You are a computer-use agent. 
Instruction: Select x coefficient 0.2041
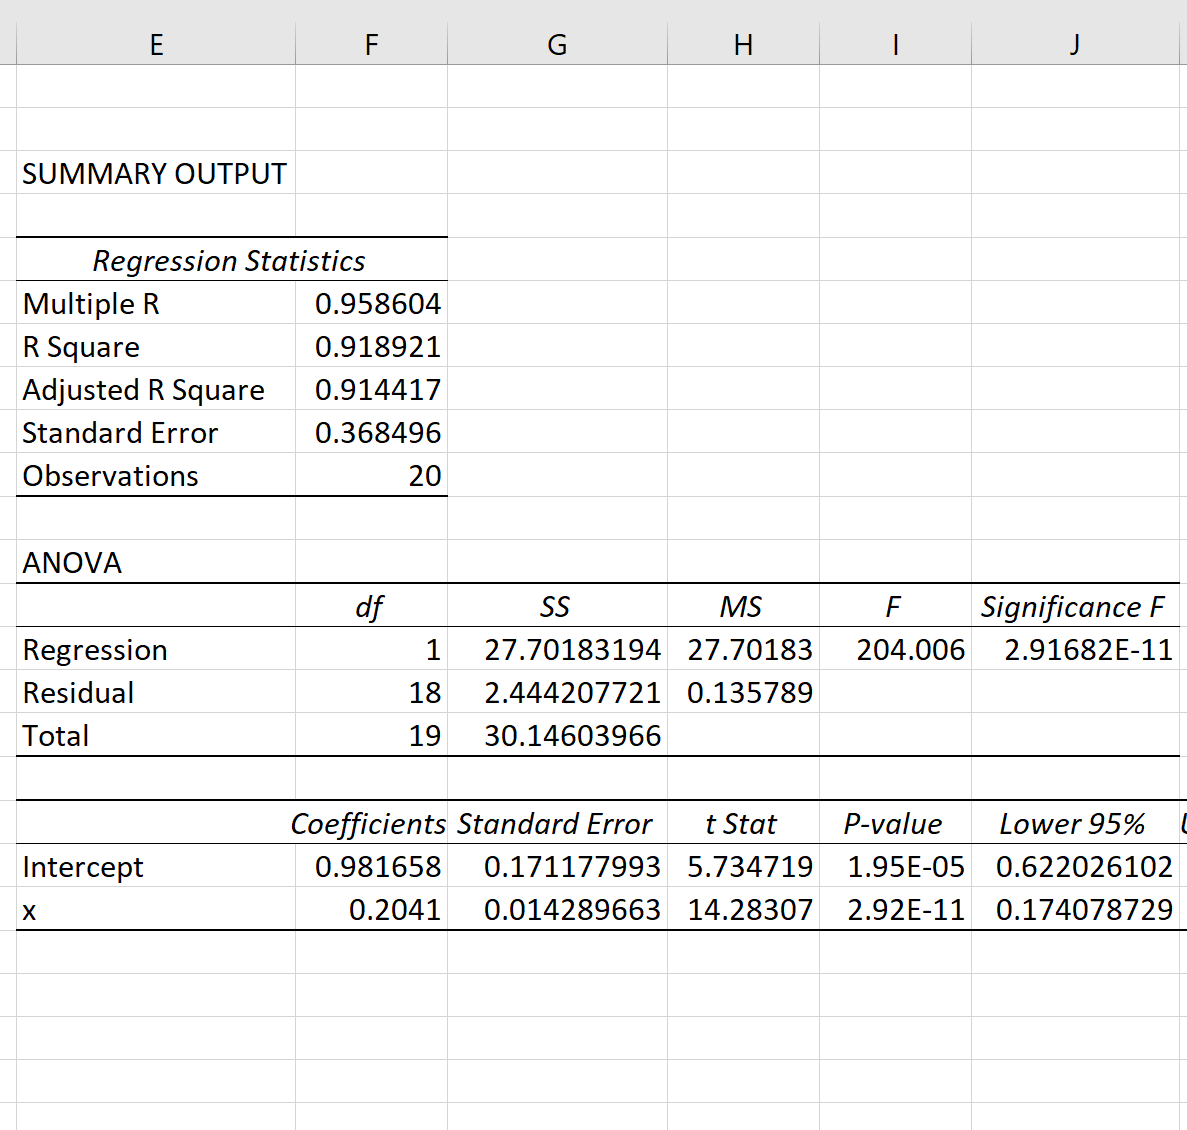point(371,909)
